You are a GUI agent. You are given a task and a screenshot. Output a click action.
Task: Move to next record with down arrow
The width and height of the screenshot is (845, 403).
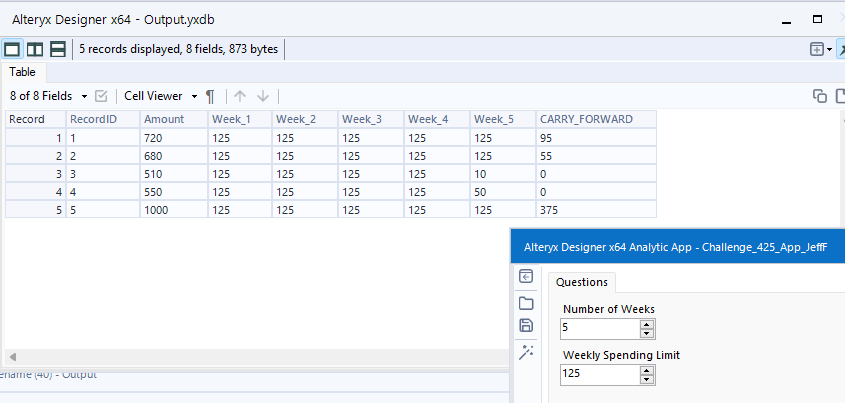[262, 96]
